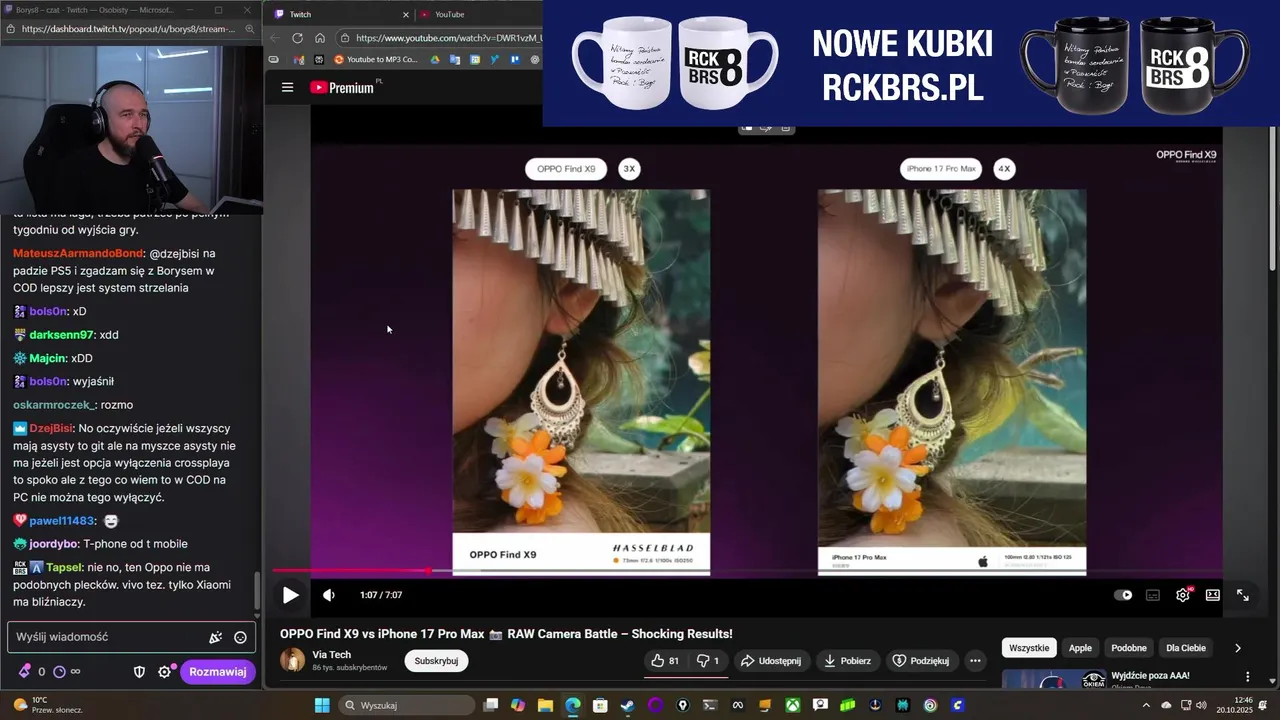Toggle subtitles in YouTube player
The height and width of the screenshot is (720, 1280).
click(x=1153, y=595)
